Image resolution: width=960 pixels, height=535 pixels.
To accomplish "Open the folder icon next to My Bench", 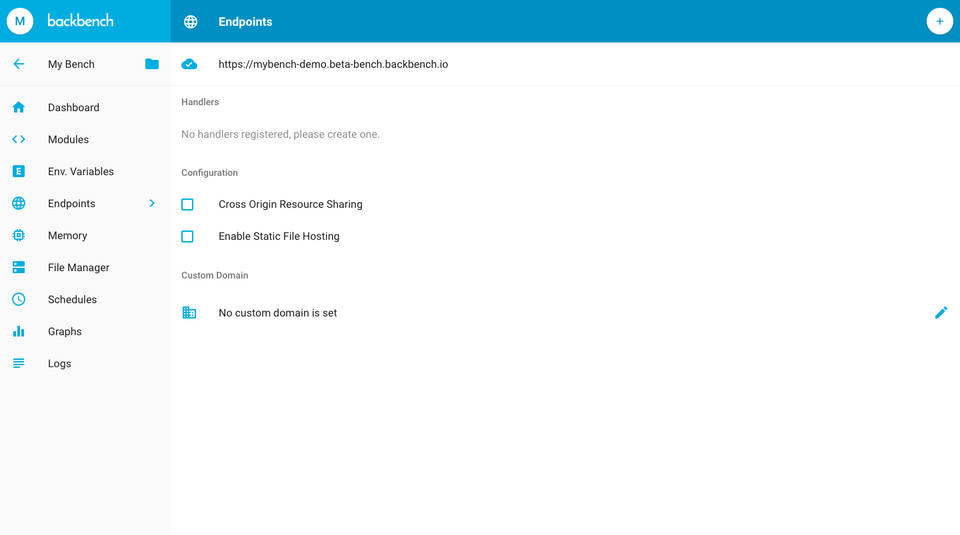I will point(152,64).
